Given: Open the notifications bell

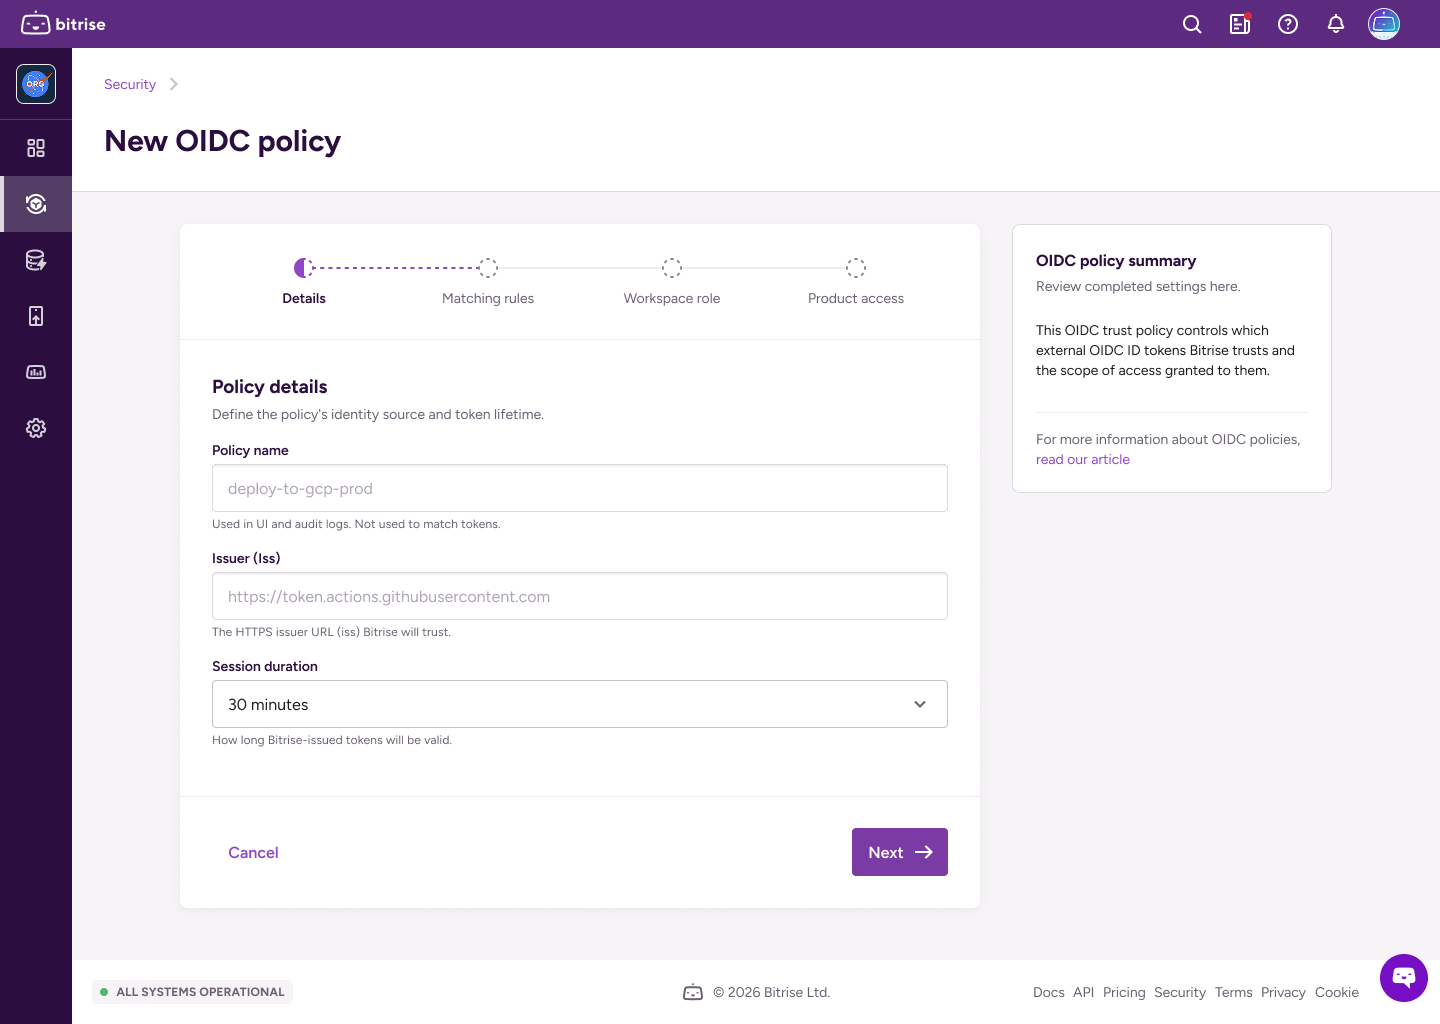Looking at the screenshot, I should [x=1335, y=23].
